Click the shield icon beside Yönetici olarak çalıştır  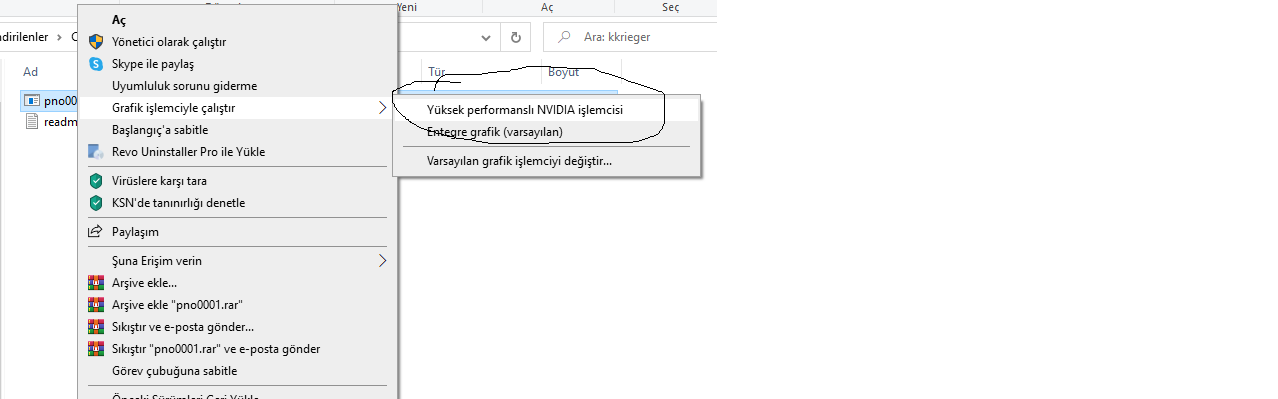(x=96, y=42)
